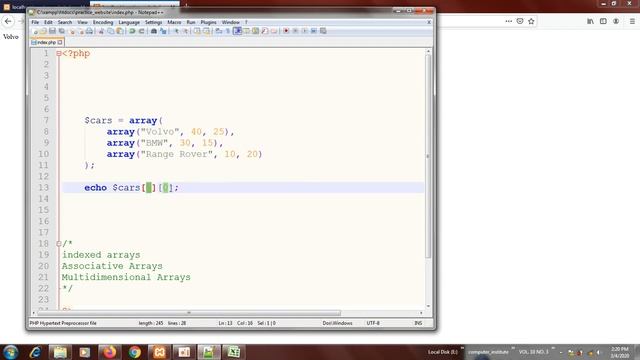The image size is (640, 360).
Task: Click 'Associative Arrays' comment text
Action: pos(112,266)
